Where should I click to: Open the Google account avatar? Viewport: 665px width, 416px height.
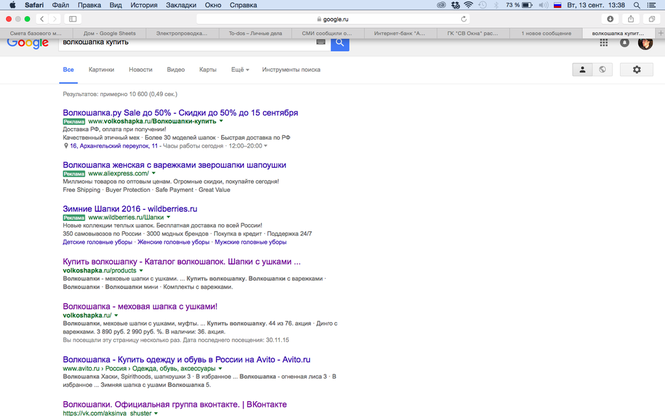click(x=645, y=43)
